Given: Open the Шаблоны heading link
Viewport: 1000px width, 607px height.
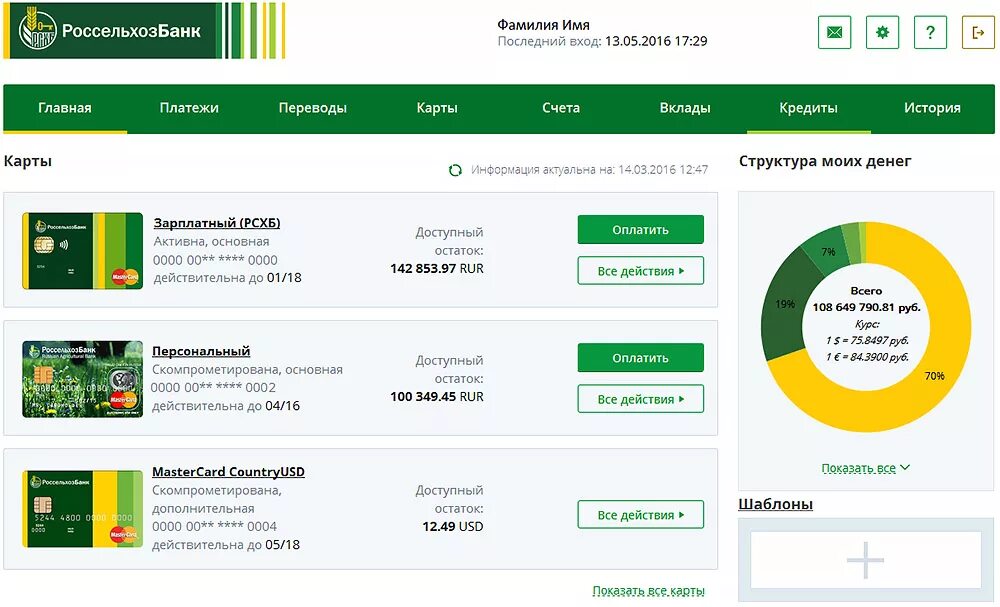Looking at the screenshot, I should (776, 504).
